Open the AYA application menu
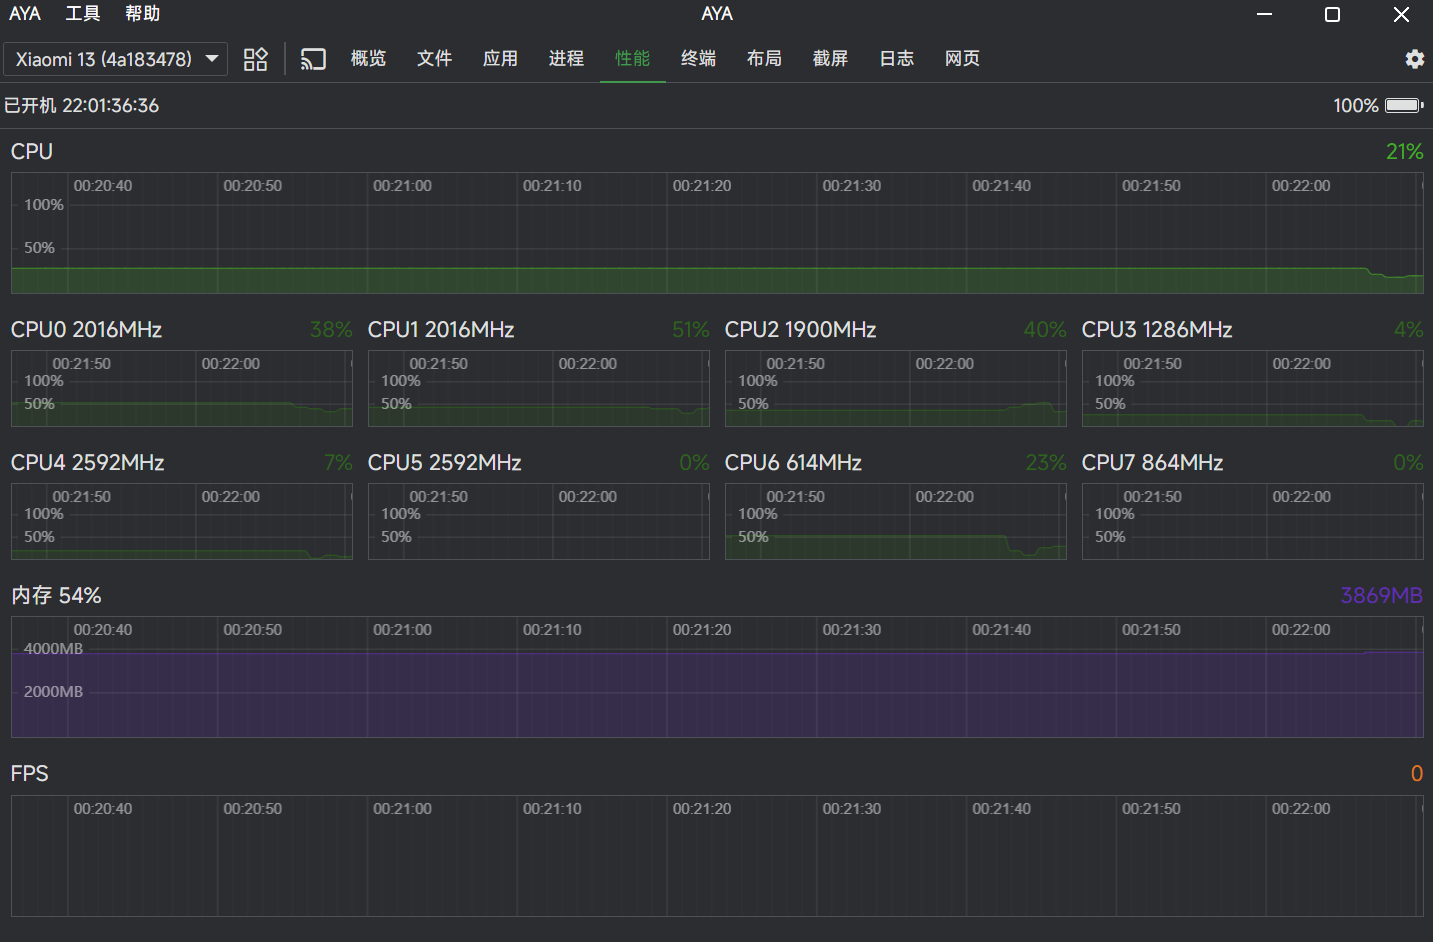Viewport: 1433px width, 942px height. point(25,14)
